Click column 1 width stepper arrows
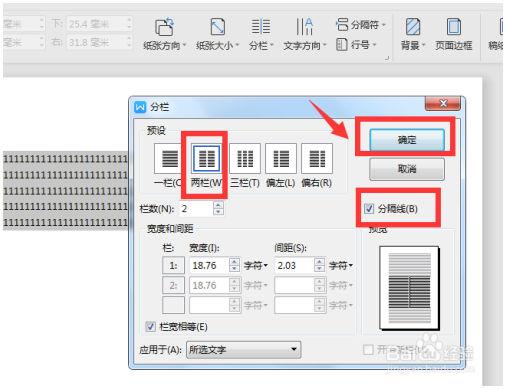The image size is (506, 389). [x=234, y=265]
